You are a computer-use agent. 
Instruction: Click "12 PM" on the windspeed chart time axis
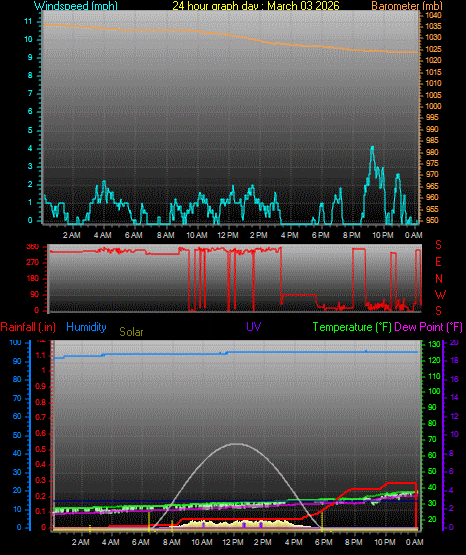coord(228,235)
